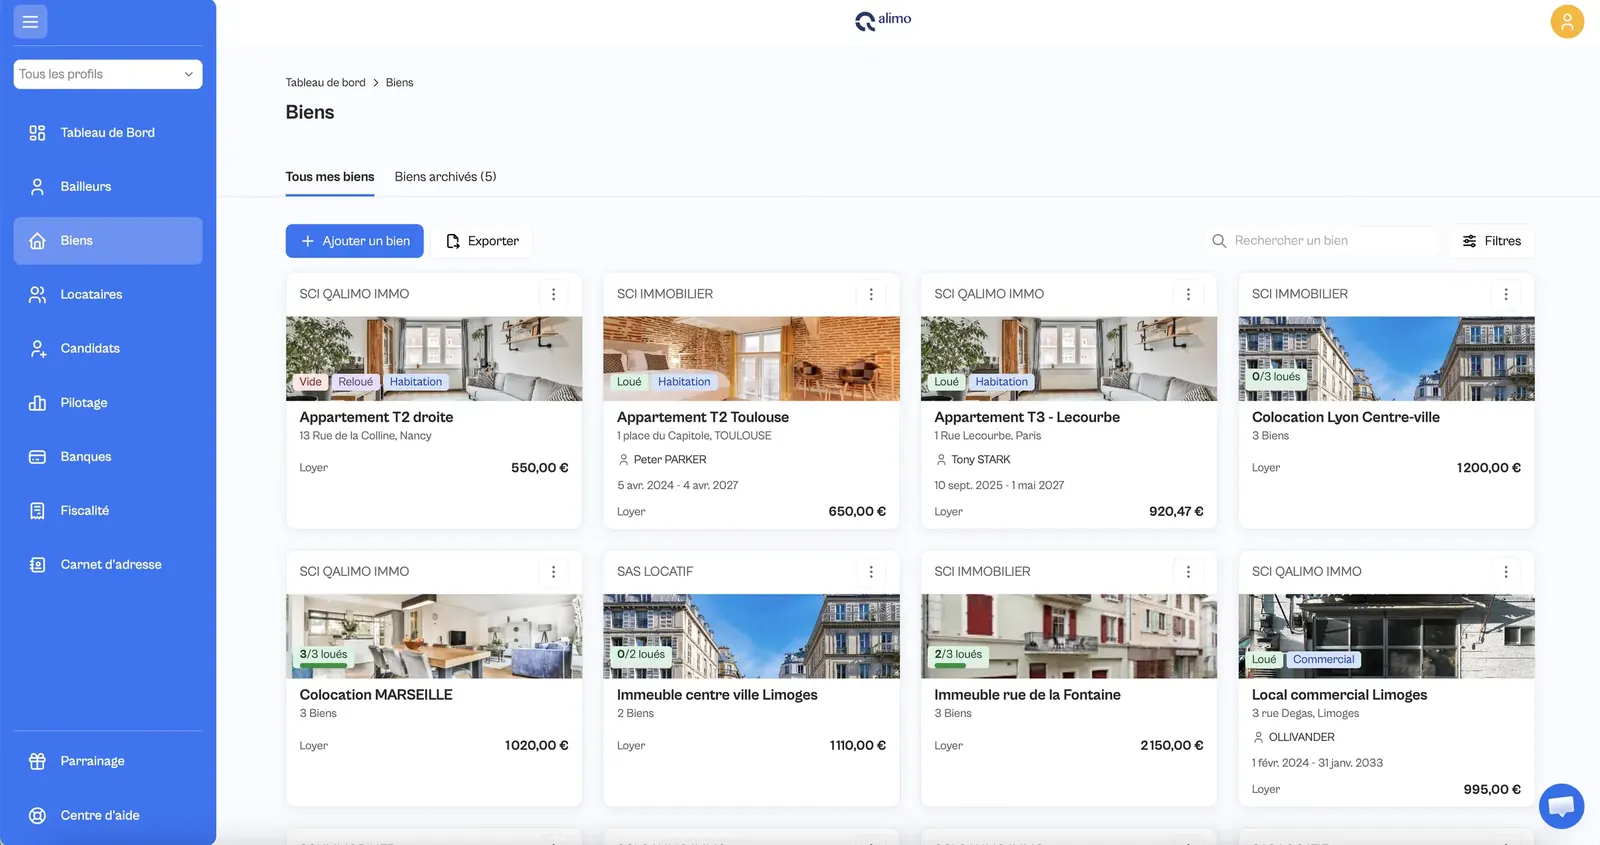Click tenant name Tony STARK

click(981, 460)
